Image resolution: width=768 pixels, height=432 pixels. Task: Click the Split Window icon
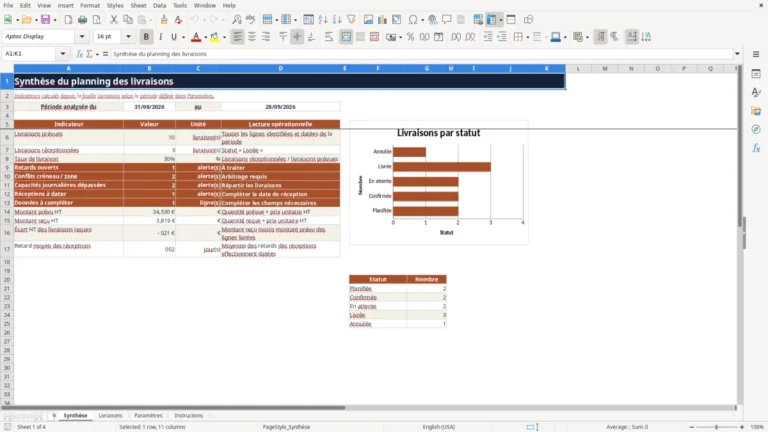tap(511, 20)
